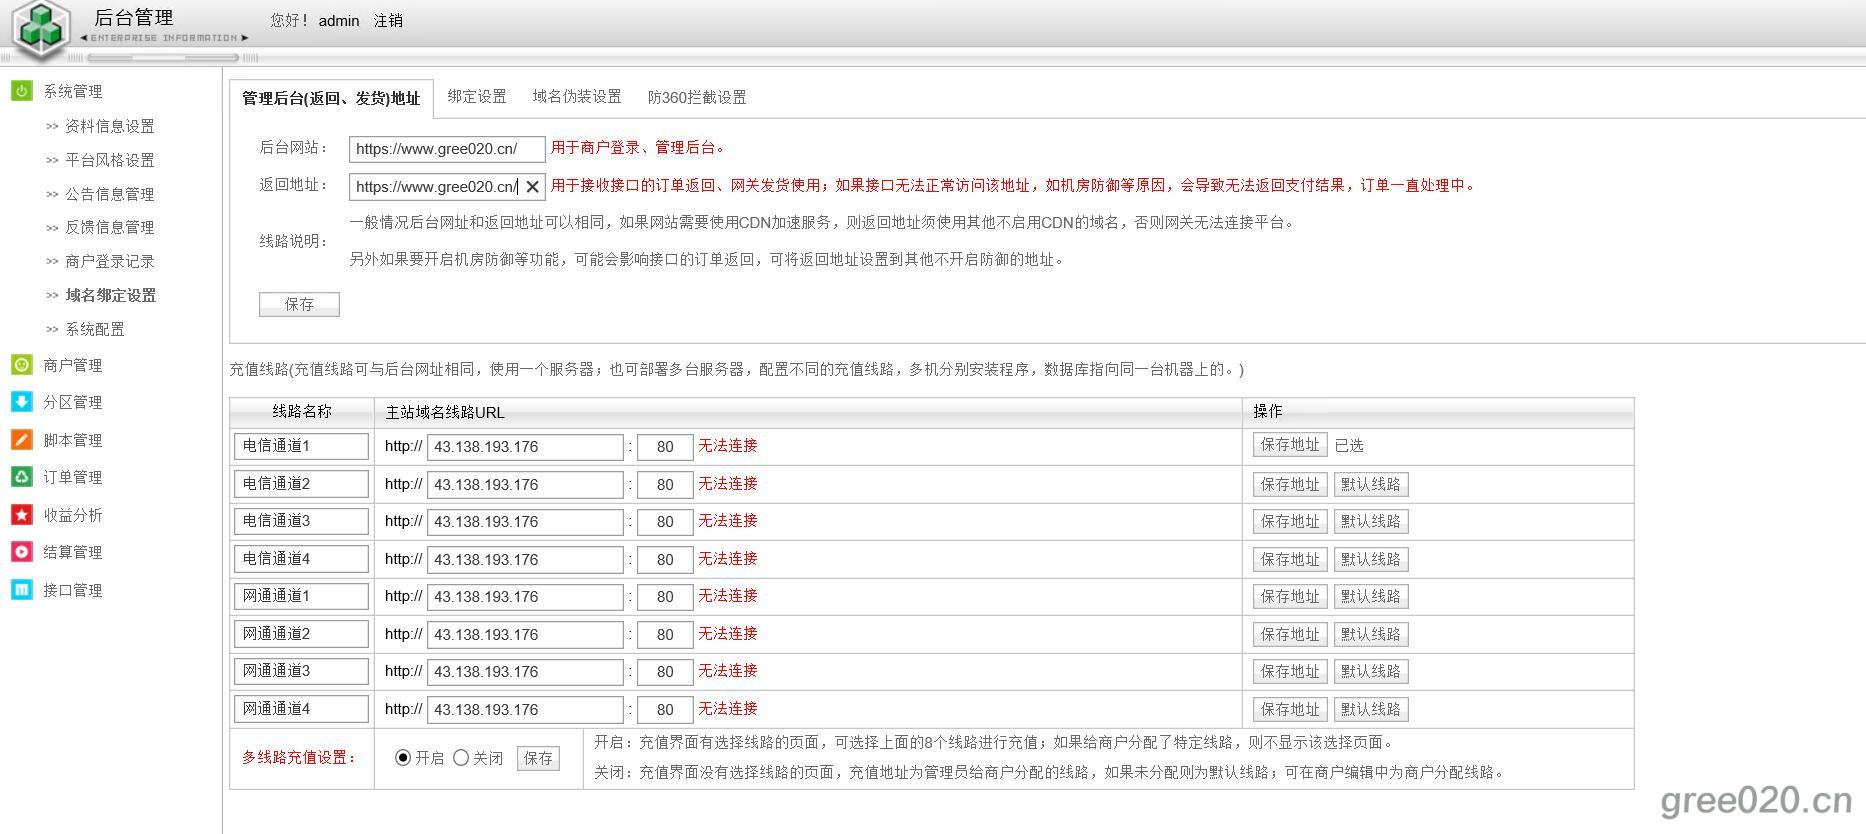Select the 关闭 radio option
This screenshot has height=834, width=1866.
[x=461, y=758]
